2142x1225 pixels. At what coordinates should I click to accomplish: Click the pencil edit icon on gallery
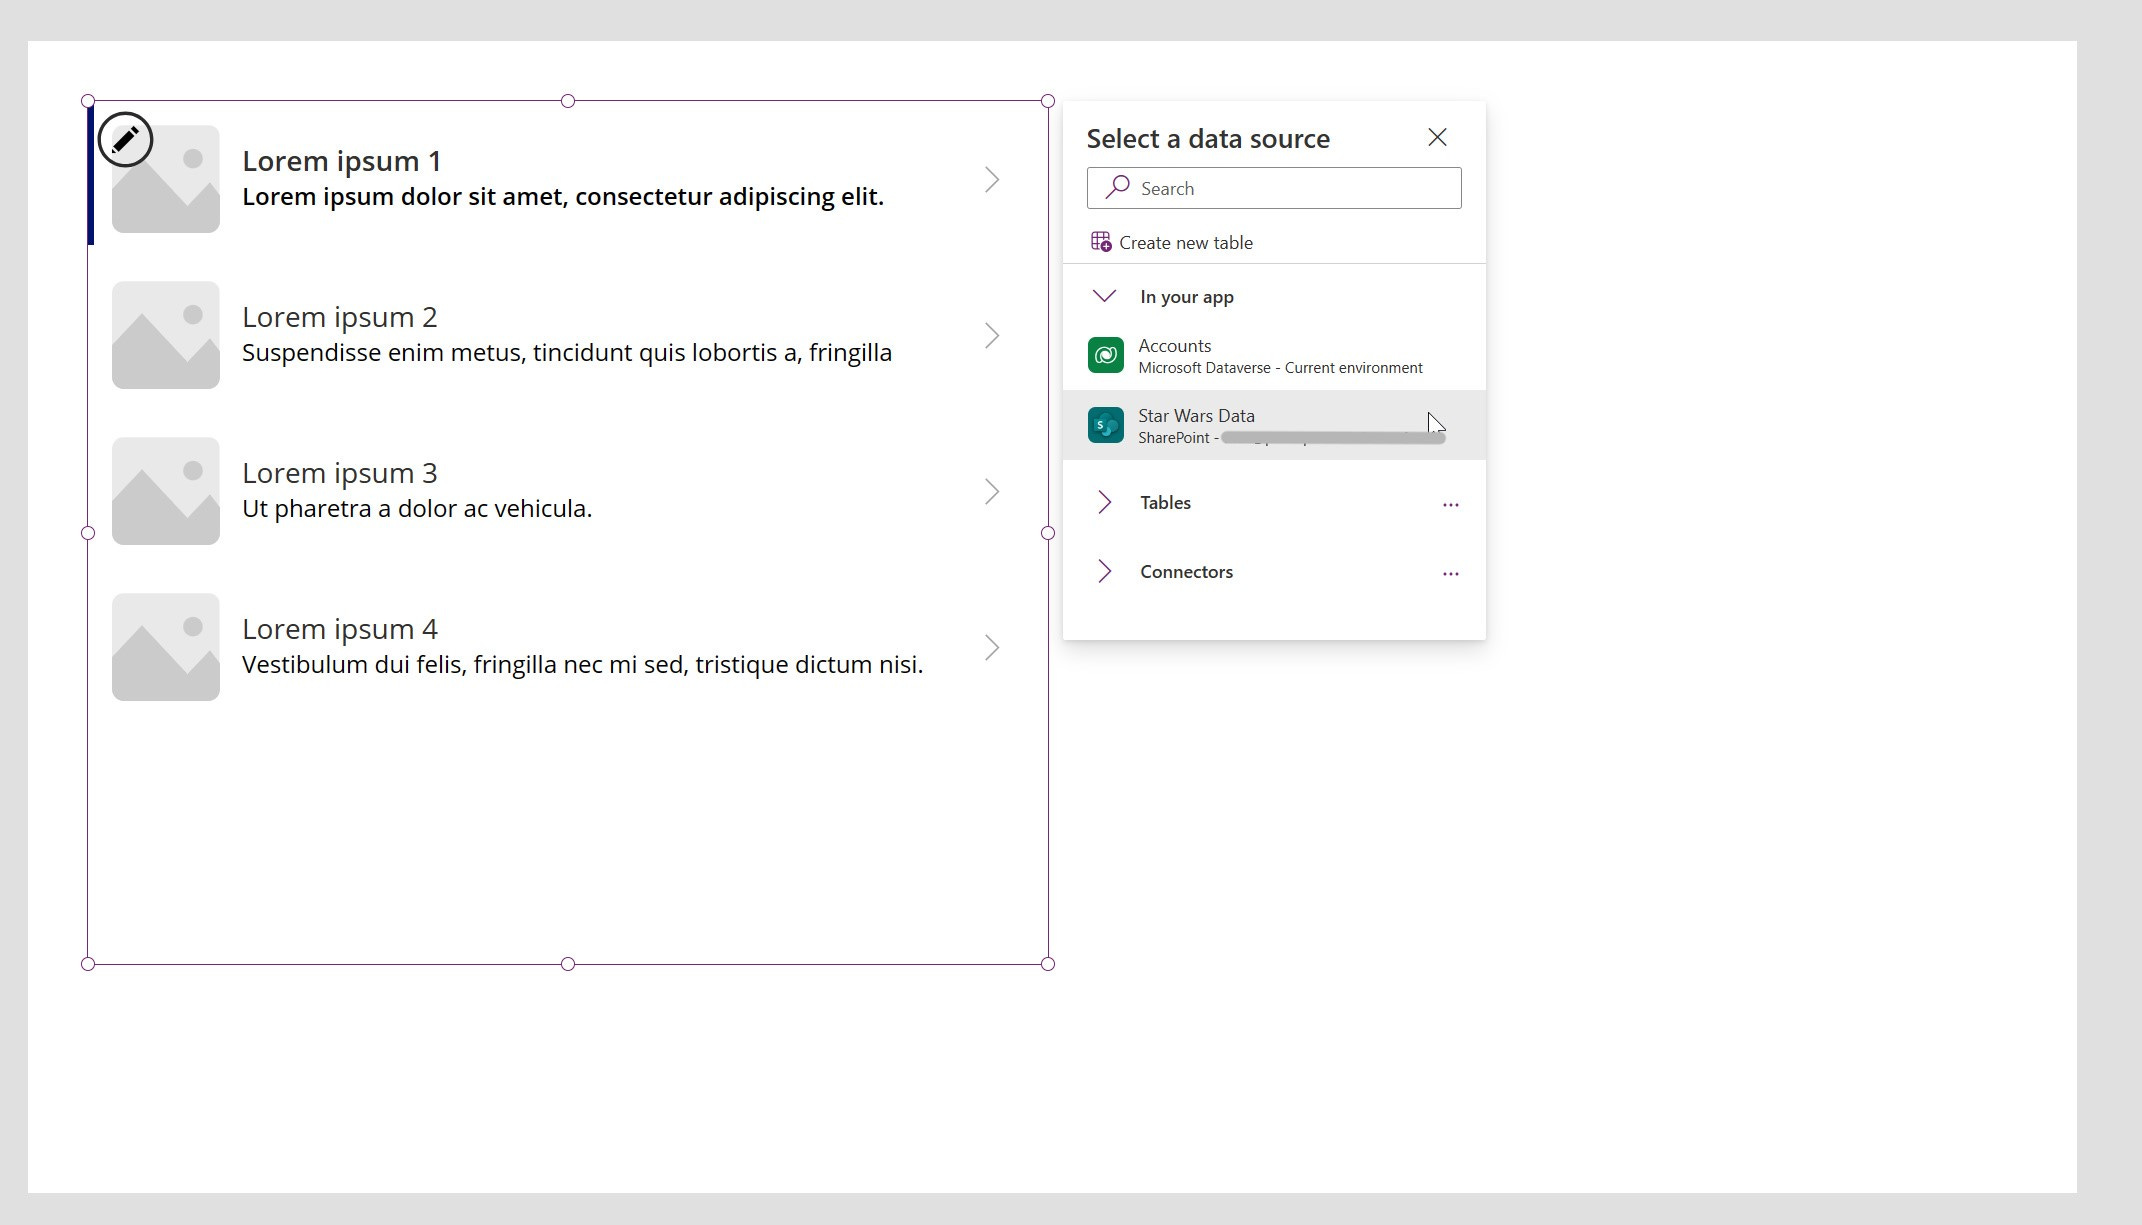coord(125,139)
